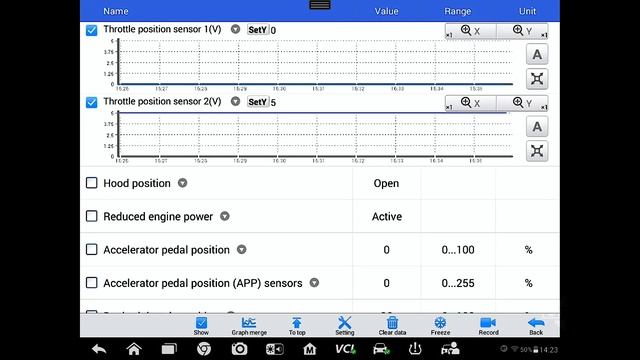Viewport: 640px width, 360px height.
Task: Zoom Y axis on sensor 2 graph
Action: (x=522, y=103)
